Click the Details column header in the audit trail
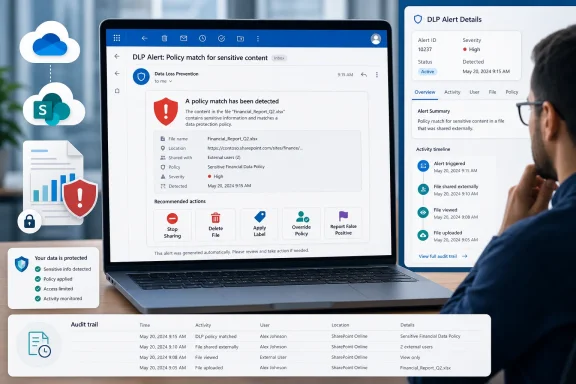 click(407, 325)
